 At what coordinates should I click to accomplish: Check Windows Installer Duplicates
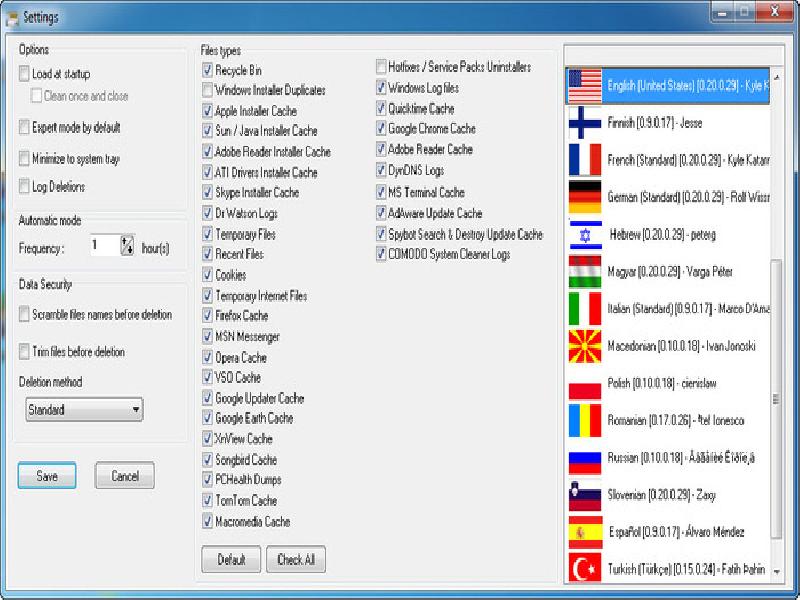(207, 90)
